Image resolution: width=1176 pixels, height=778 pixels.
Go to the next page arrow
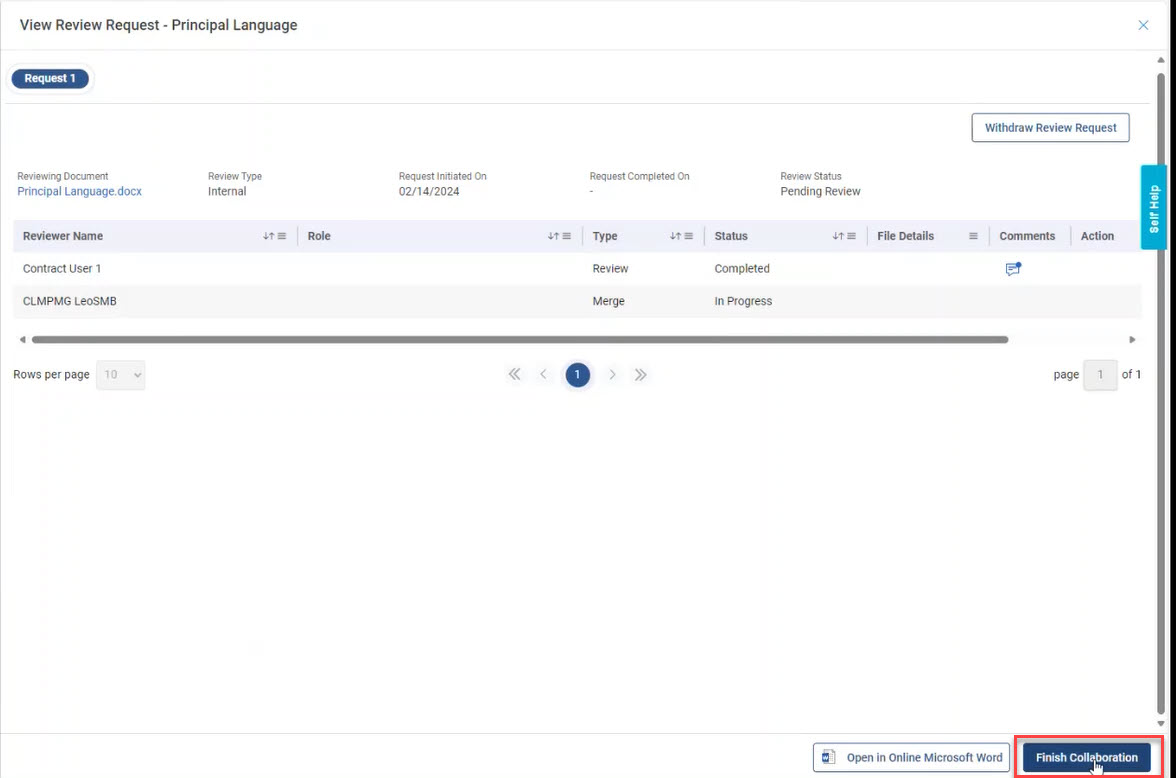pos(612,375)
